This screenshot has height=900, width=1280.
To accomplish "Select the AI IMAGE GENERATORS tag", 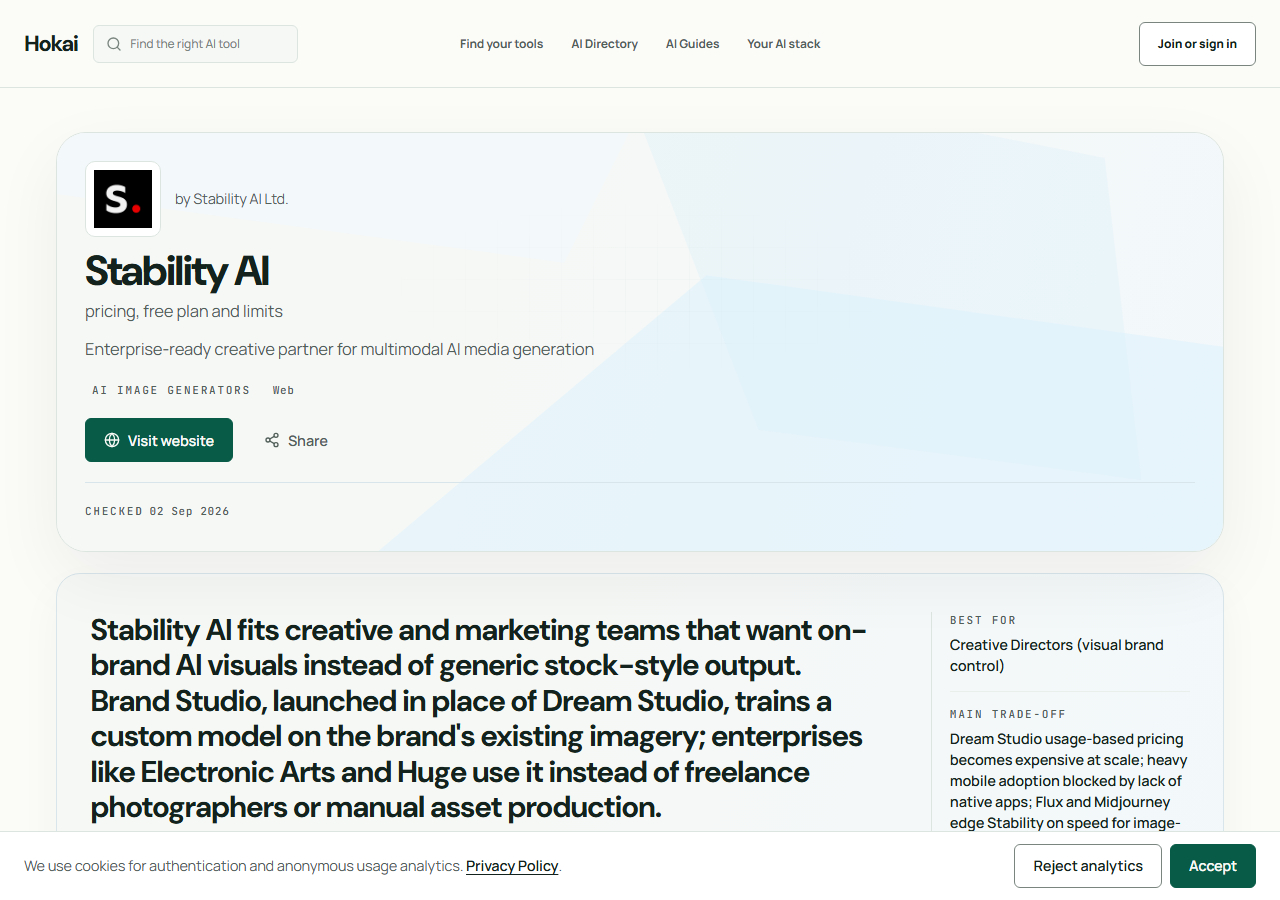I will click(171, 390).
